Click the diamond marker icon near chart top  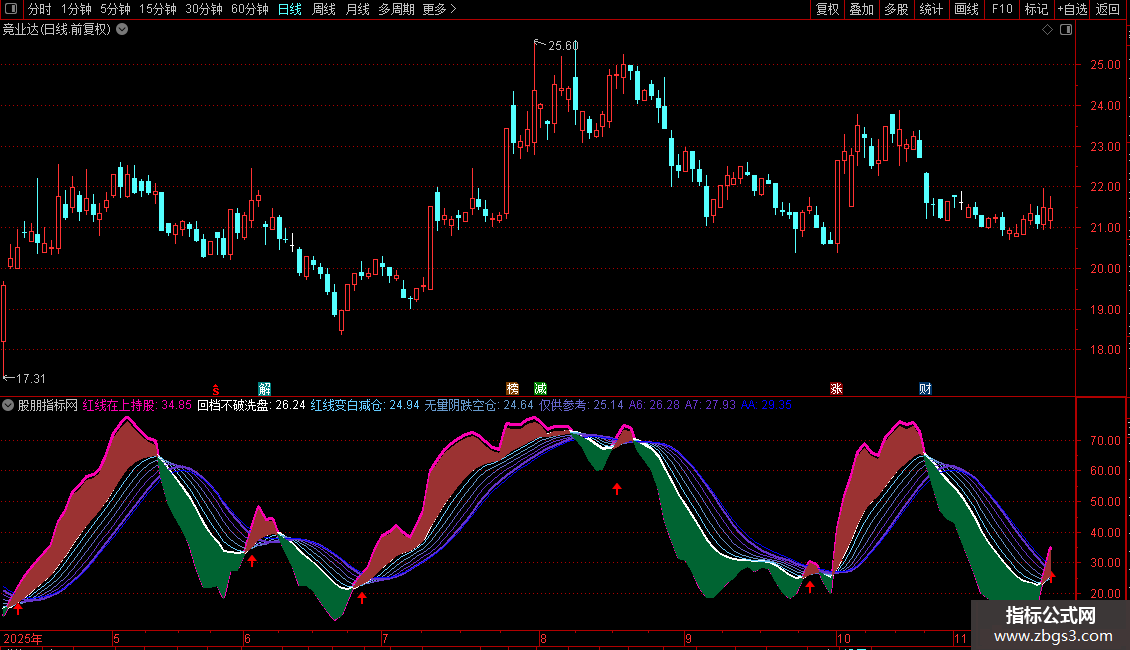pos(1048,30)
